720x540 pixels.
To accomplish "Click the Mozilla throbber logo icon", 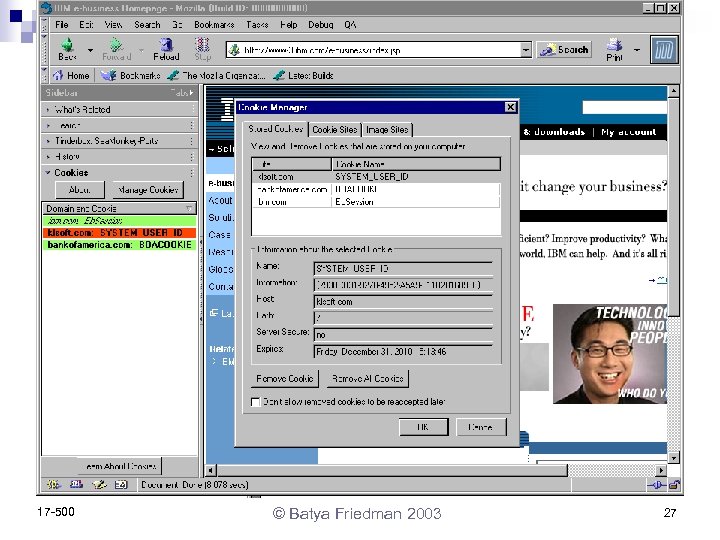I will (664, 50).
